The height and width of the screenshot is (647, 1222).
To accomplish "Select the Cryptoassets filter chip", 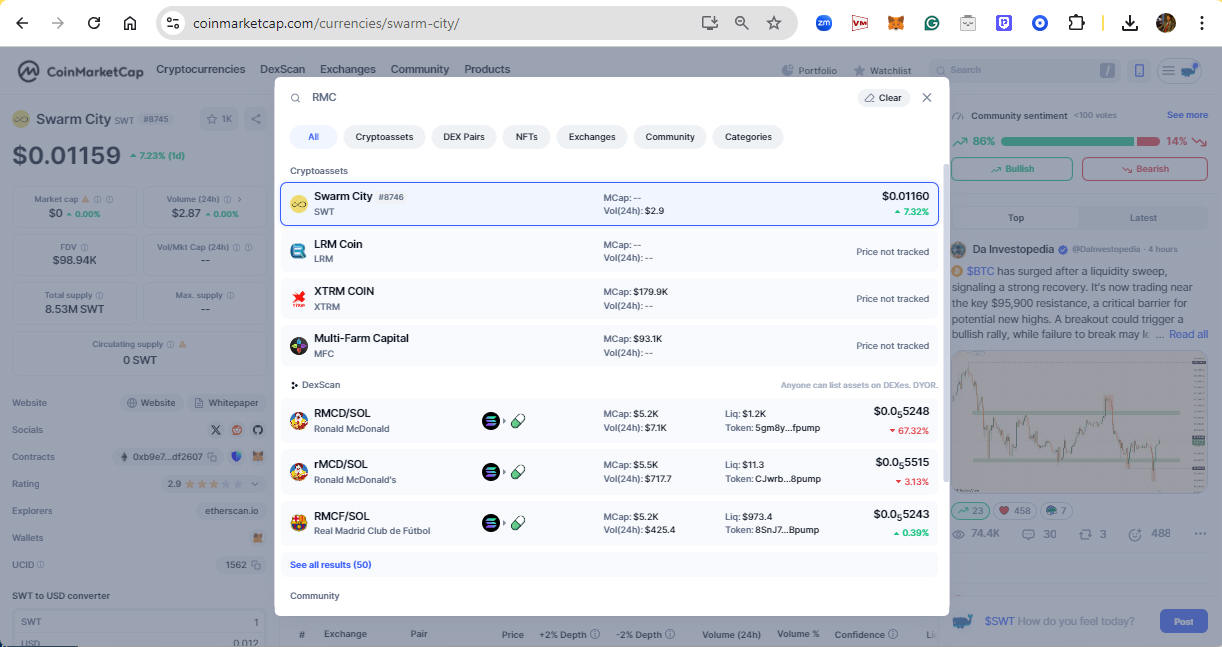I will click(384, 137).
